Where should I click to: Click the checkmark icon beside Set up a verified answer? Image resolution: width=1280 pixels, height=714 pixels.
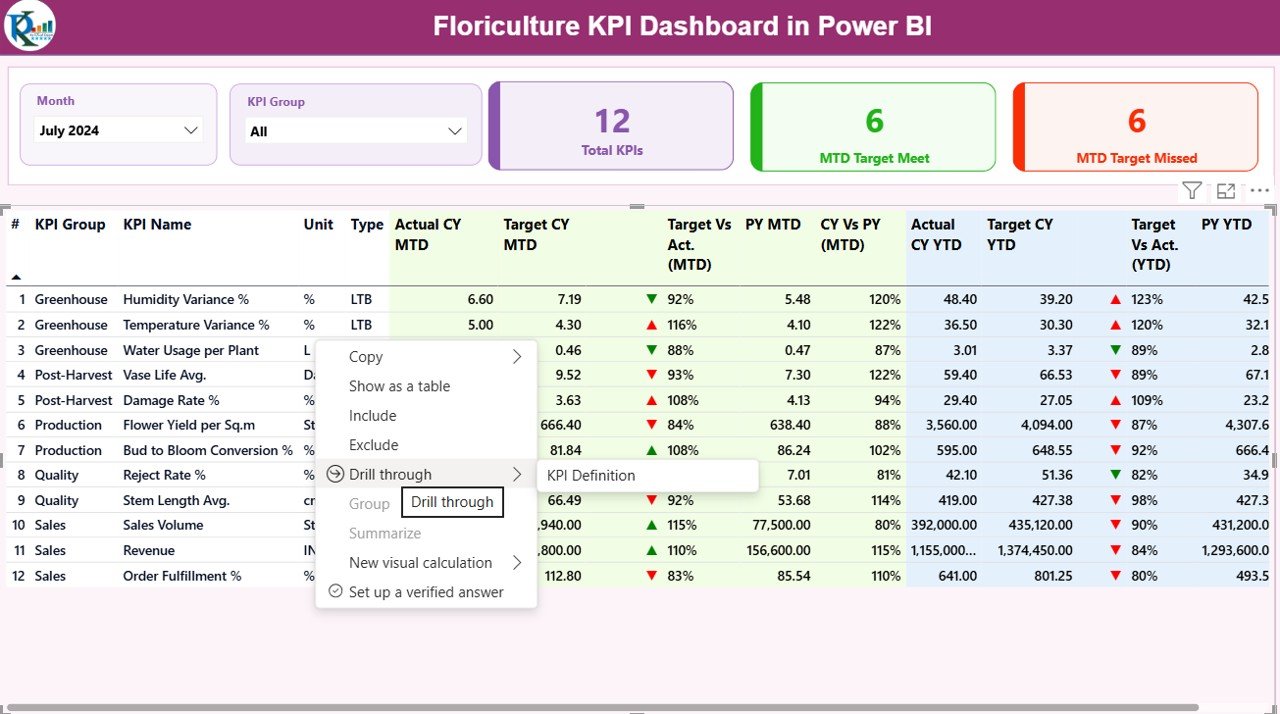point(335,591)
